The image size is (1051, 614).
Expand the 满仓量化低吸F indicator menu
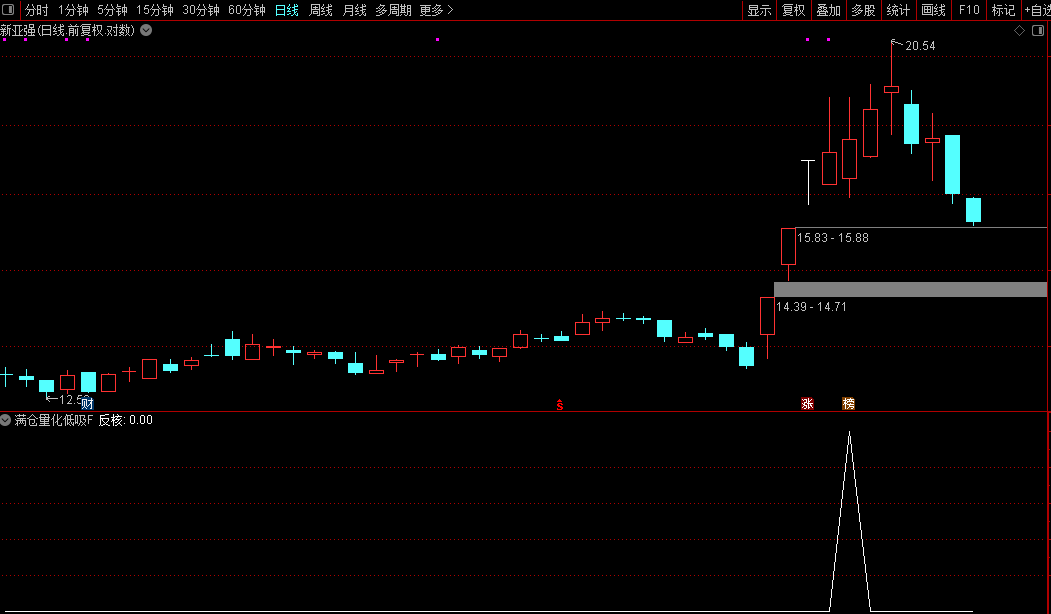click(5, 420)
